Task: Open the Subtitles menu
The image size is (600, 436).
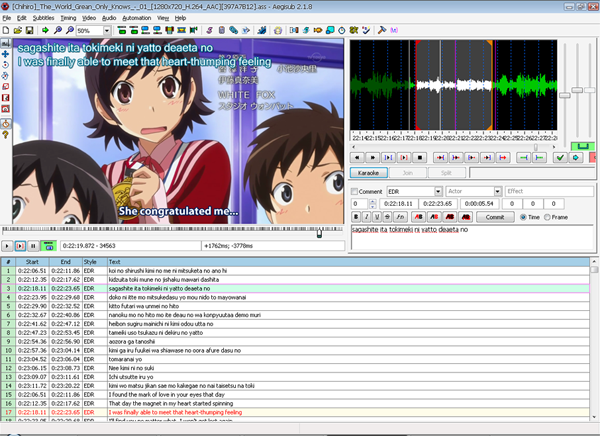Action: pyautogui.click(x=43, y=18)
